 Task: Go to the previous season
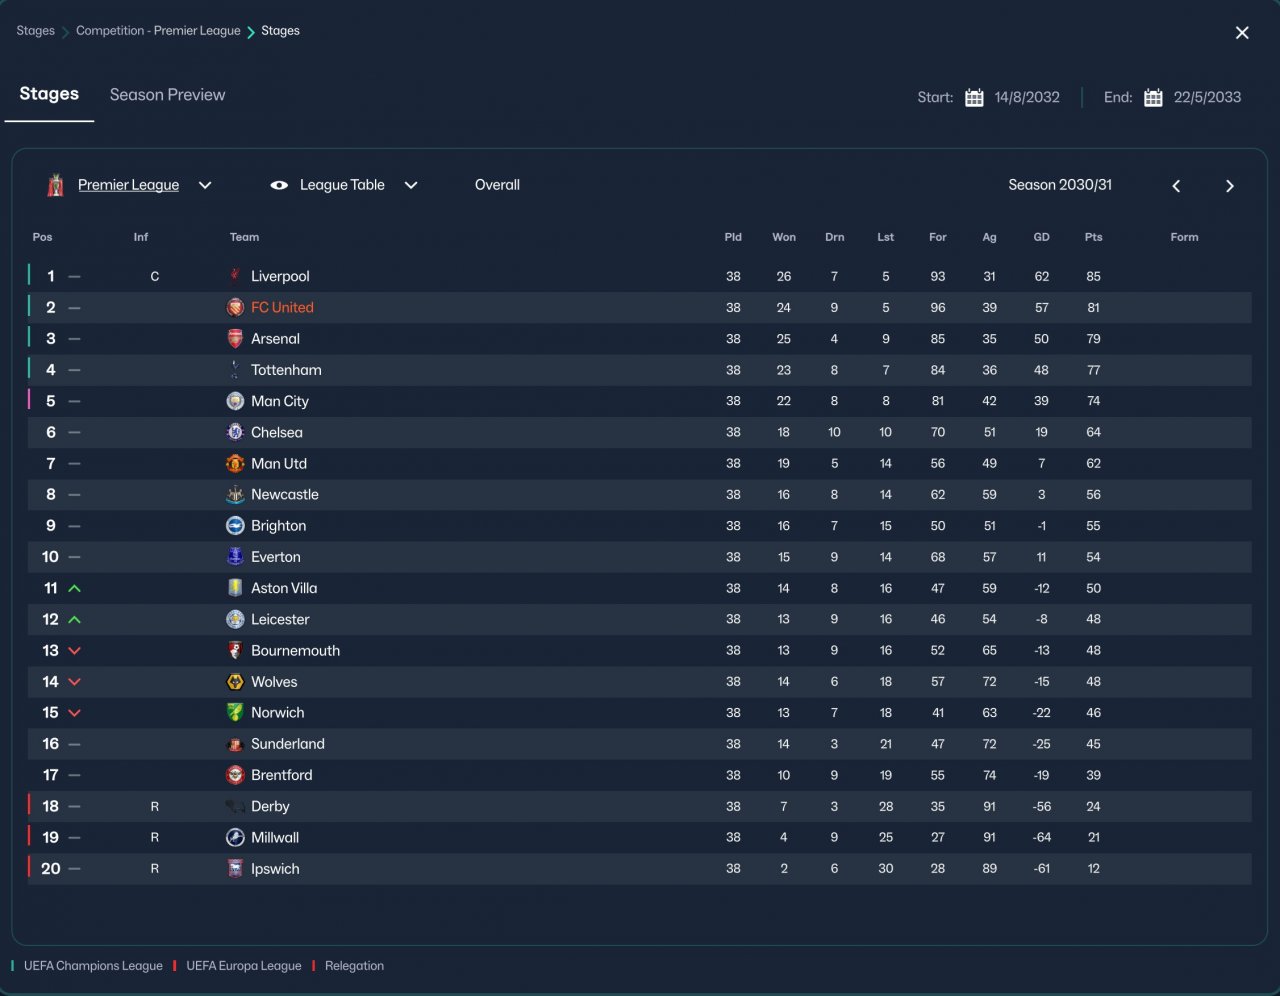[x=1176, y=186]
